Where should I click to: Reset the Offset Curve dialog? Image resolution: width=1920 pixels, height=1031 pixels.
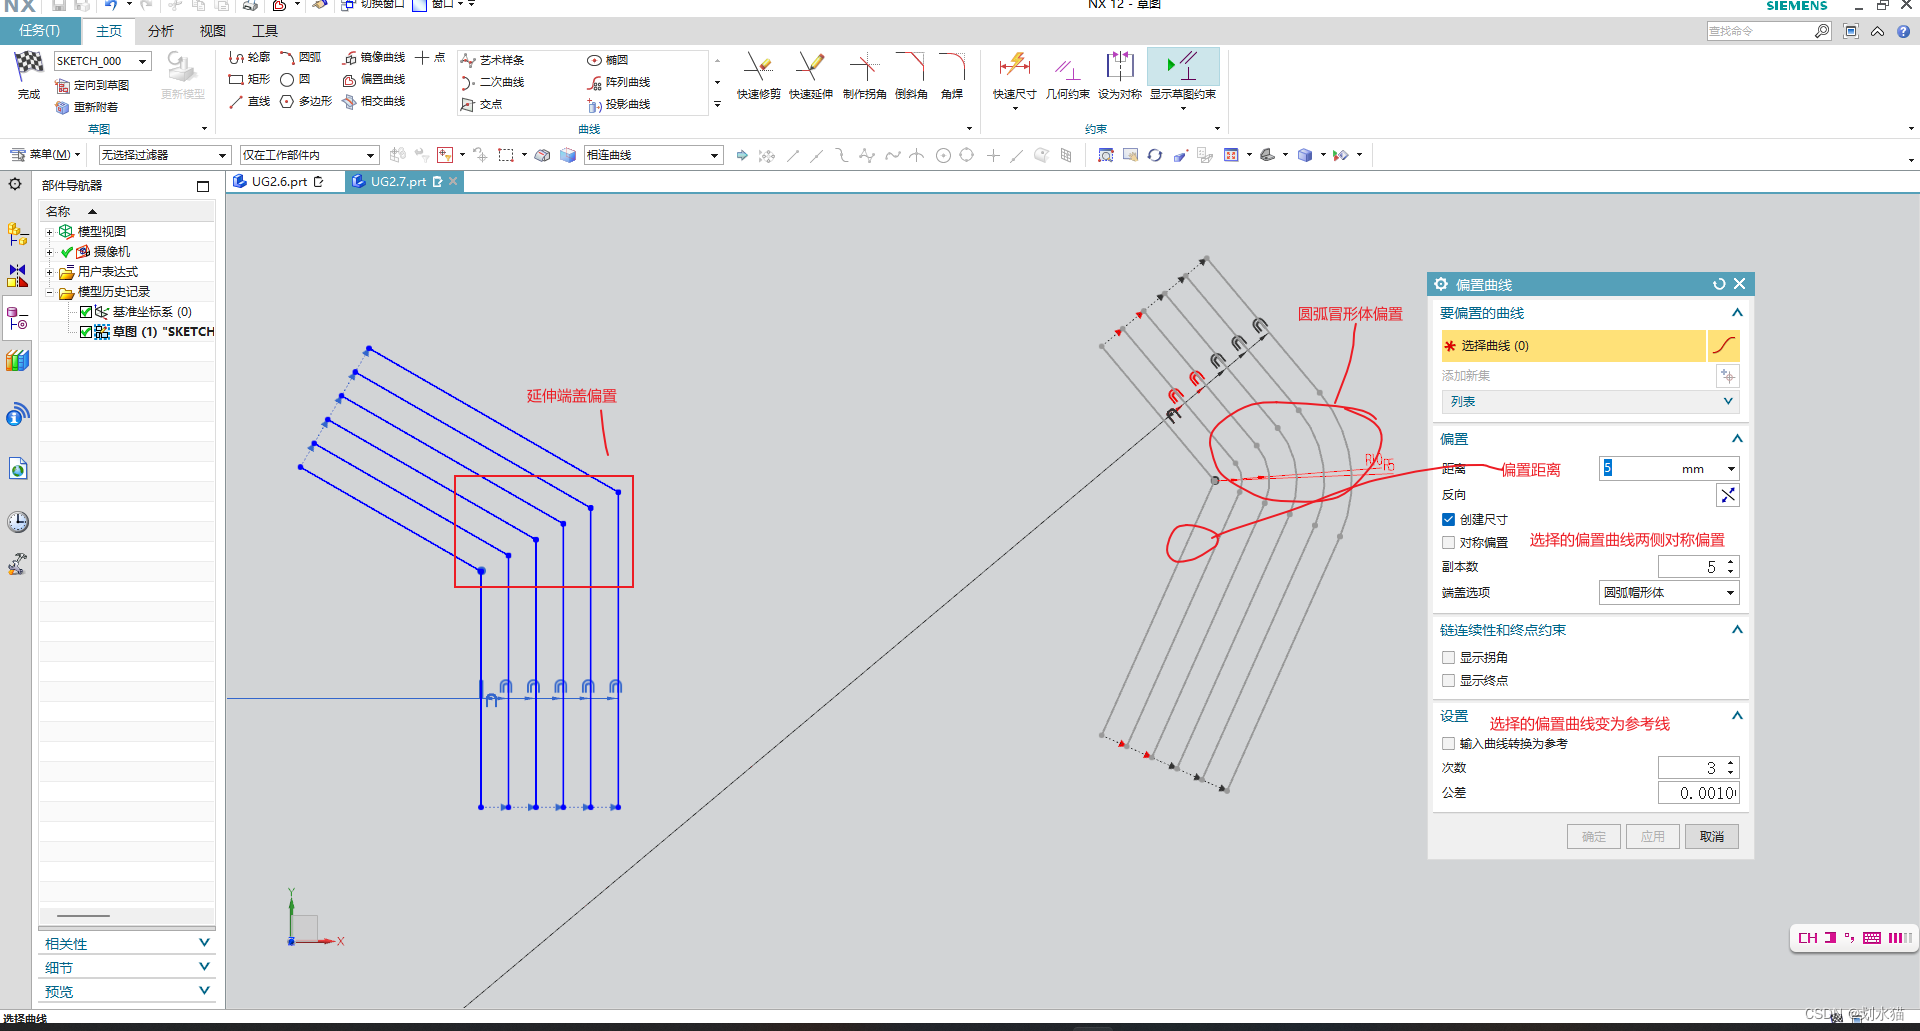(x=1719, y=284)
